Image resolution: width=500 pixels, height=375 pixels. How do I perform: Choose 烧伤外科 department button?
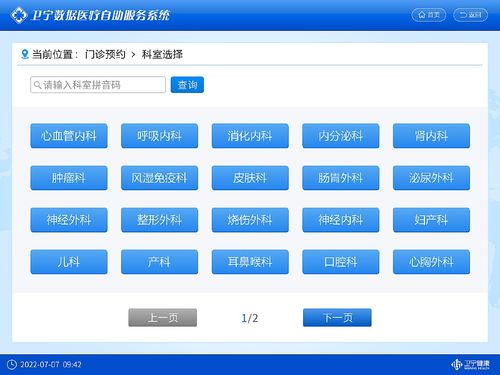250,220
